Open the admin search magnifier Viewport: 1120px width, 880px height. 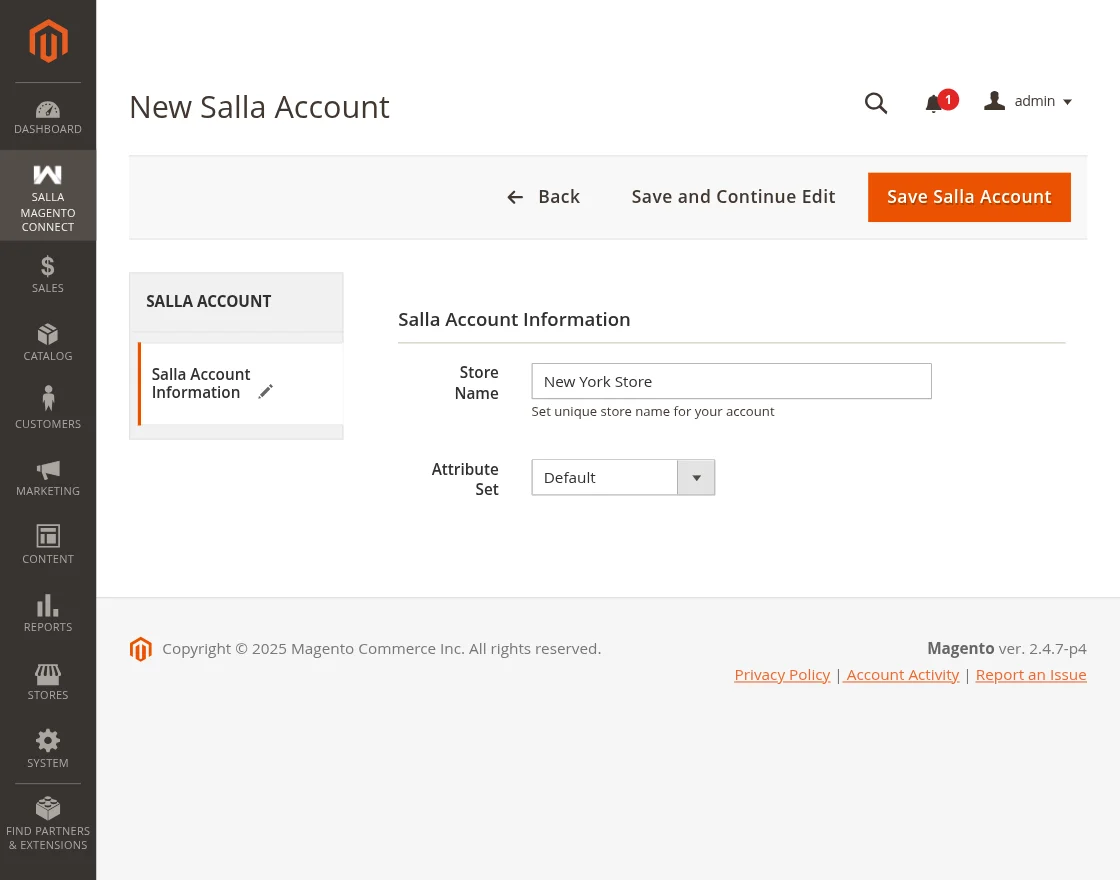(x=876, y=103)
